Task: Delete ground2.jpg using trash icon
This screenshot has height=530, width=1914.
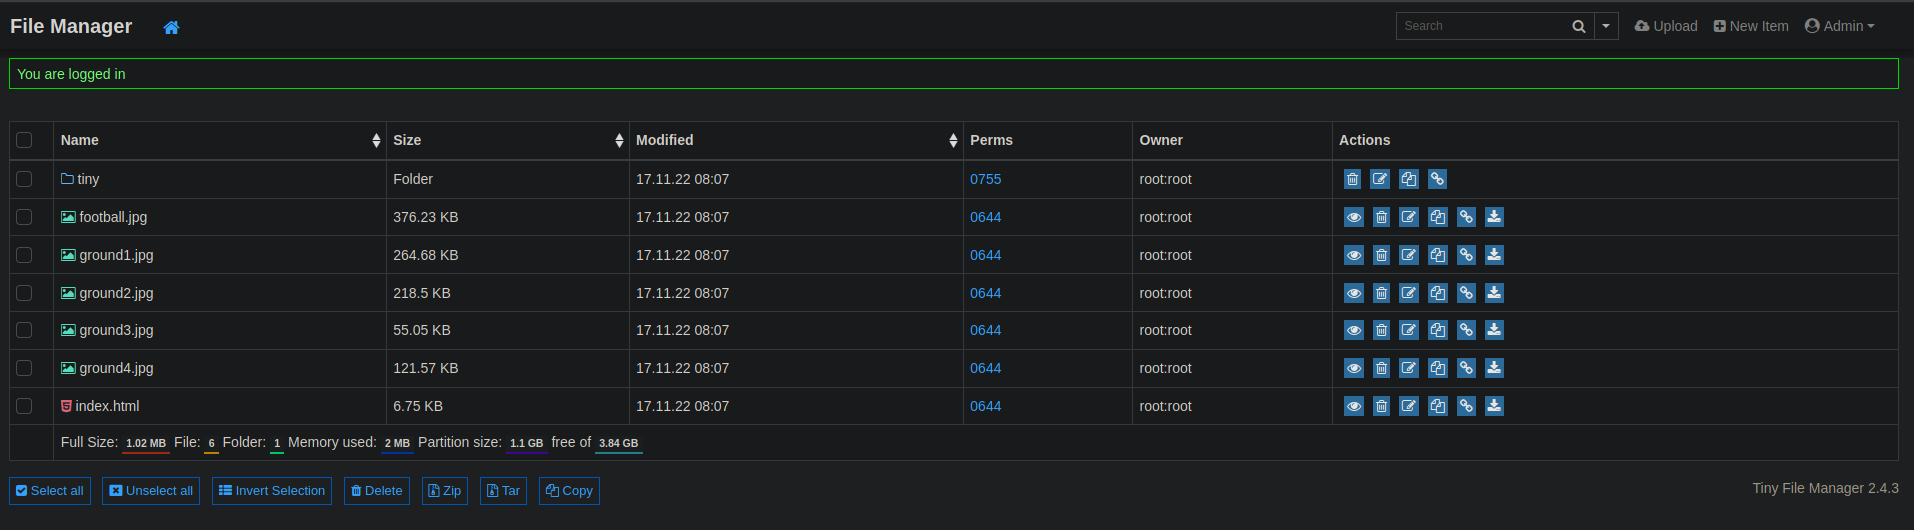Action: tap(1381, 293)
